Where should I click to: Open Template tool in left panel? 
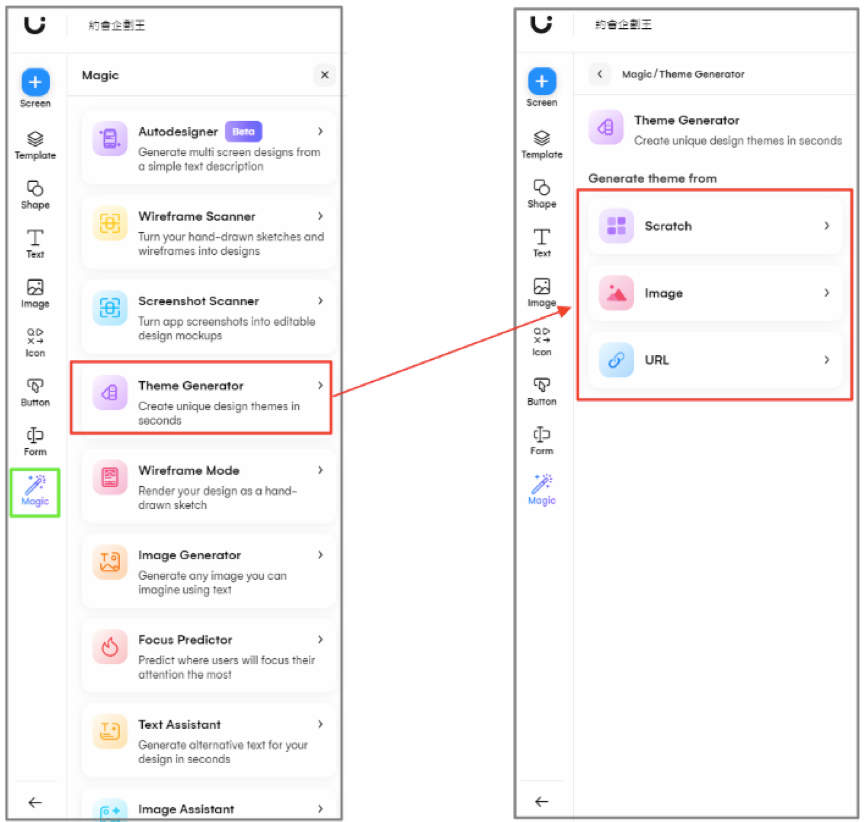(x=35, y=145)
